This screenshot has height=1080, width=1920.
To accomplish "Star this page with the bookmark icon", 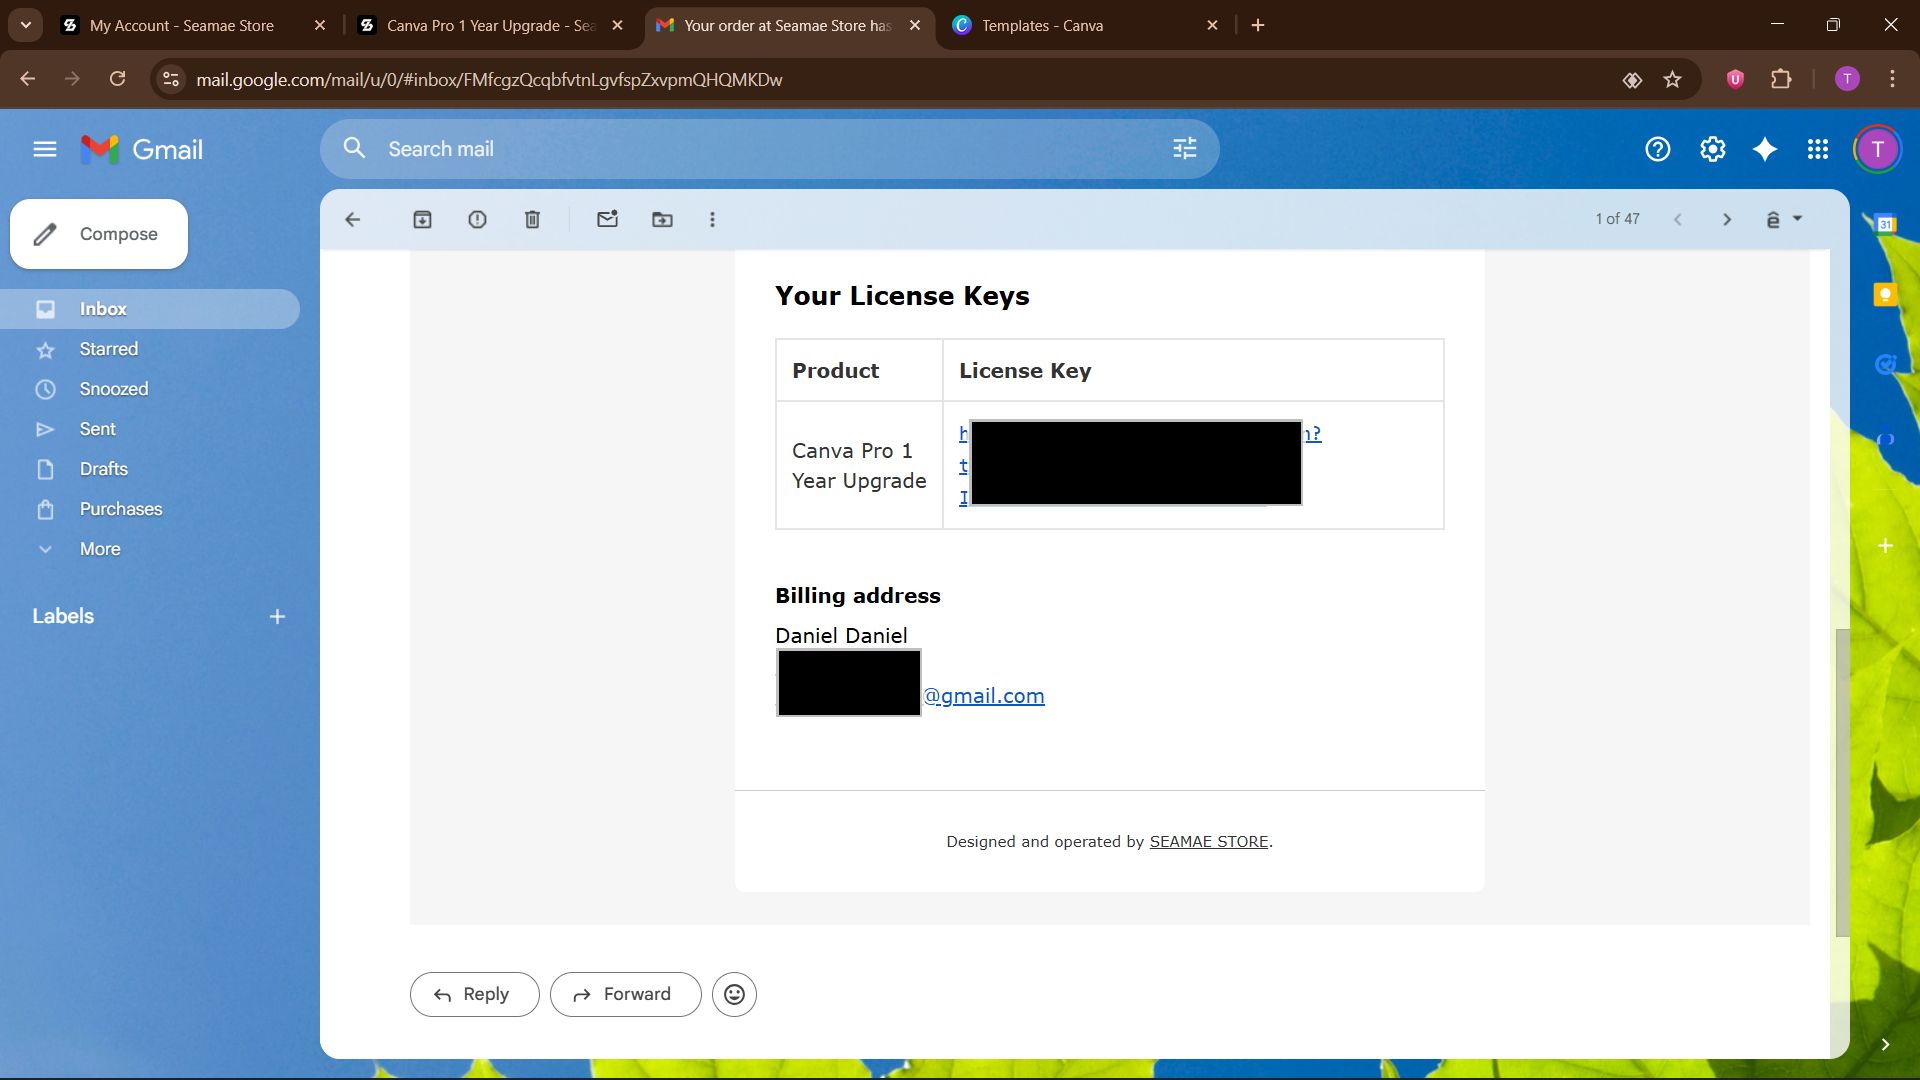I will click(1672, 79).
